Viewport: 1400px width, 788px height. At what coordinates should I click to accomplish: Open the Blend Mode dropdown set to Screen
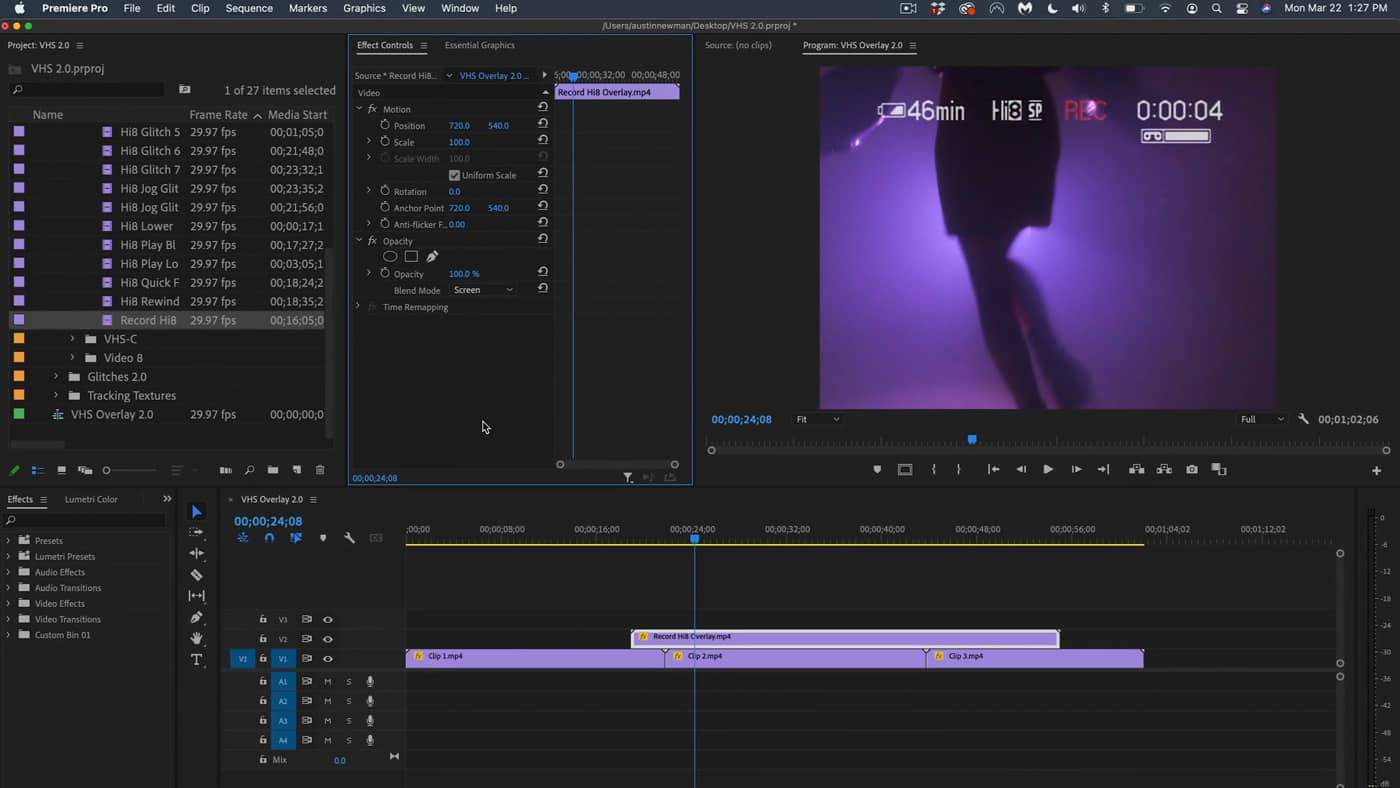click(484, 289)
